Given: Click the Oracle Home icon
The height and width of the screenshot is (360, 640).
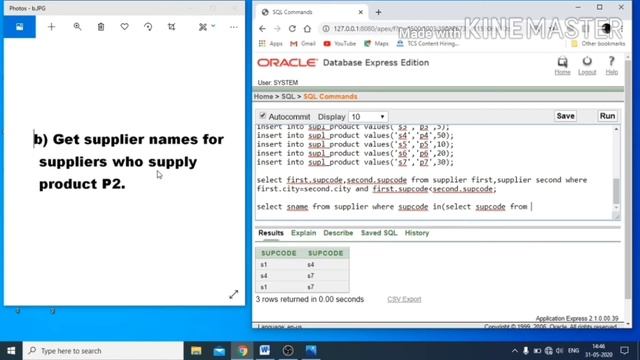Looking at the screenshot, I should coord(562,66).
